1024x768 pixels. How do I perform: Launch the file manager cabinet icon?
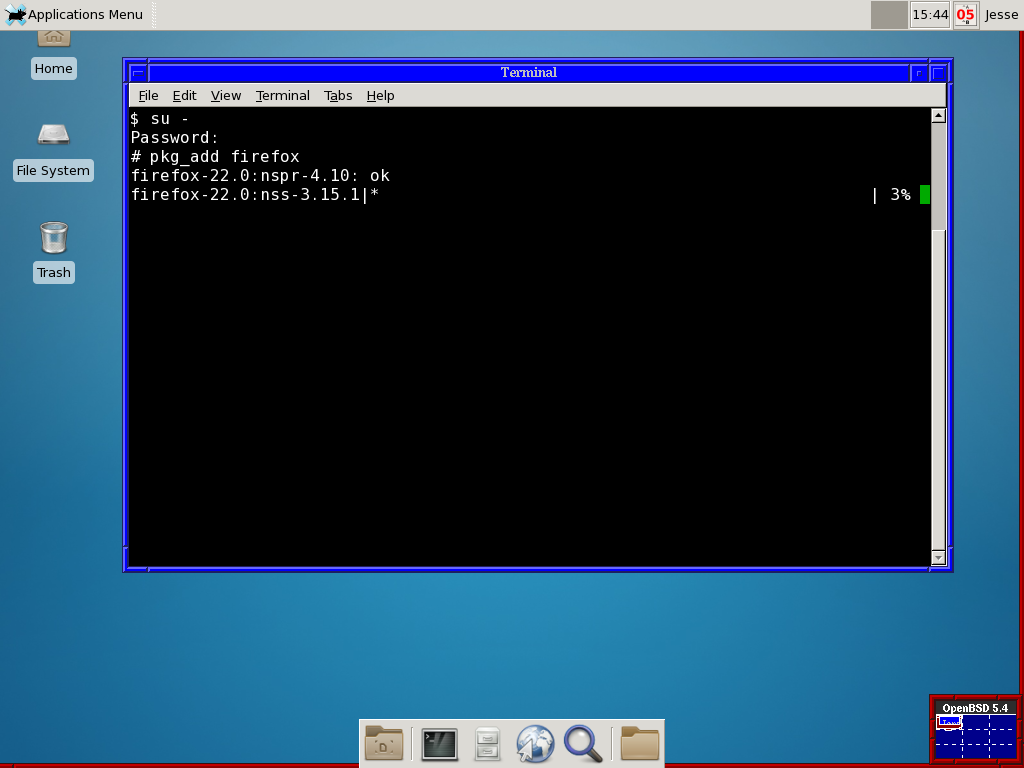[x=487, y=744]
